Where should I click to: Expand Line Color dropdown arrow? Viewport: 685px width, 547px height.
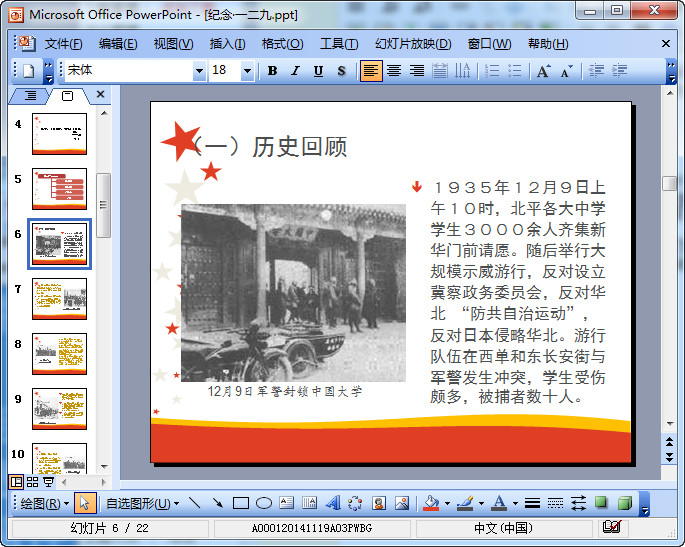coord(481,503)
